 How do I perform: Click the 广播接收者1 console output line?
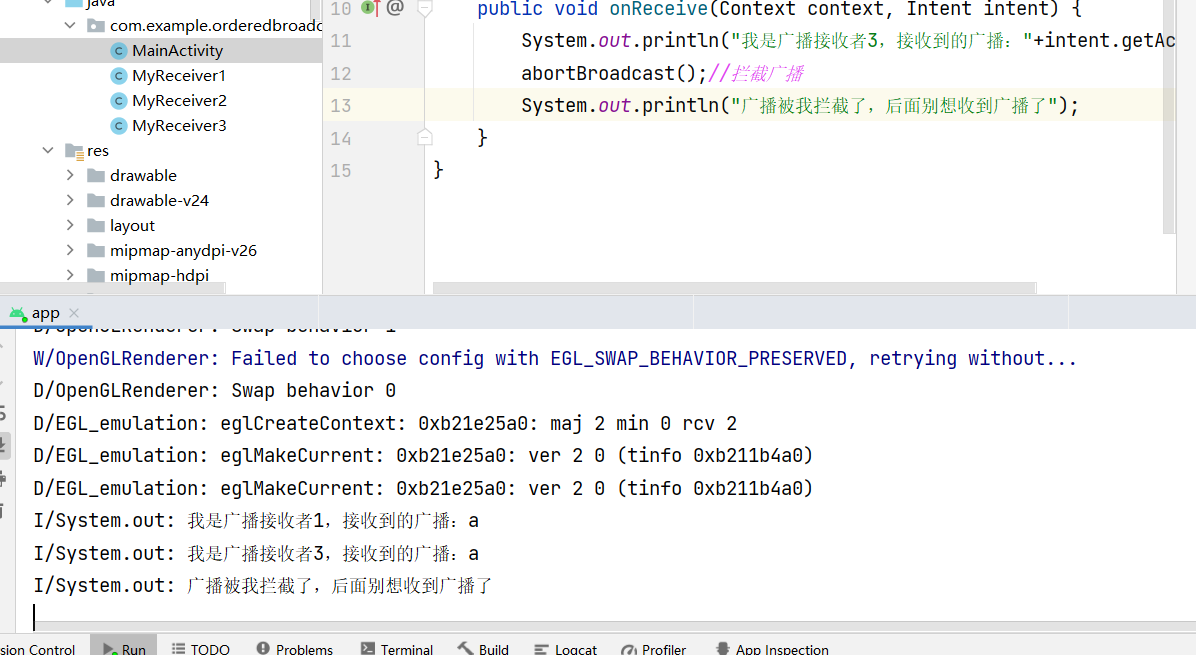pos(256,521)
